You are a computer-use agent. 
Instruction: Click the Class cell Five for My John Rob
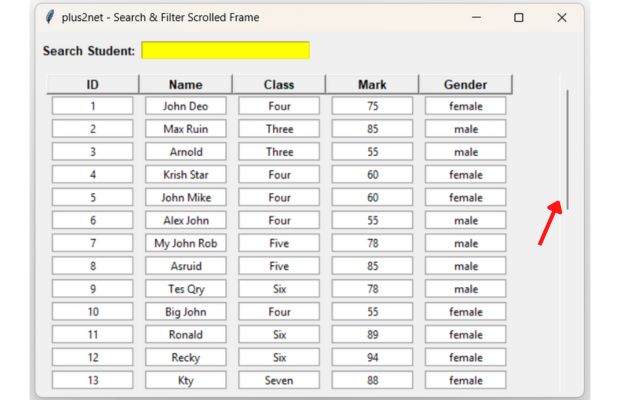[x=279, y=243]
